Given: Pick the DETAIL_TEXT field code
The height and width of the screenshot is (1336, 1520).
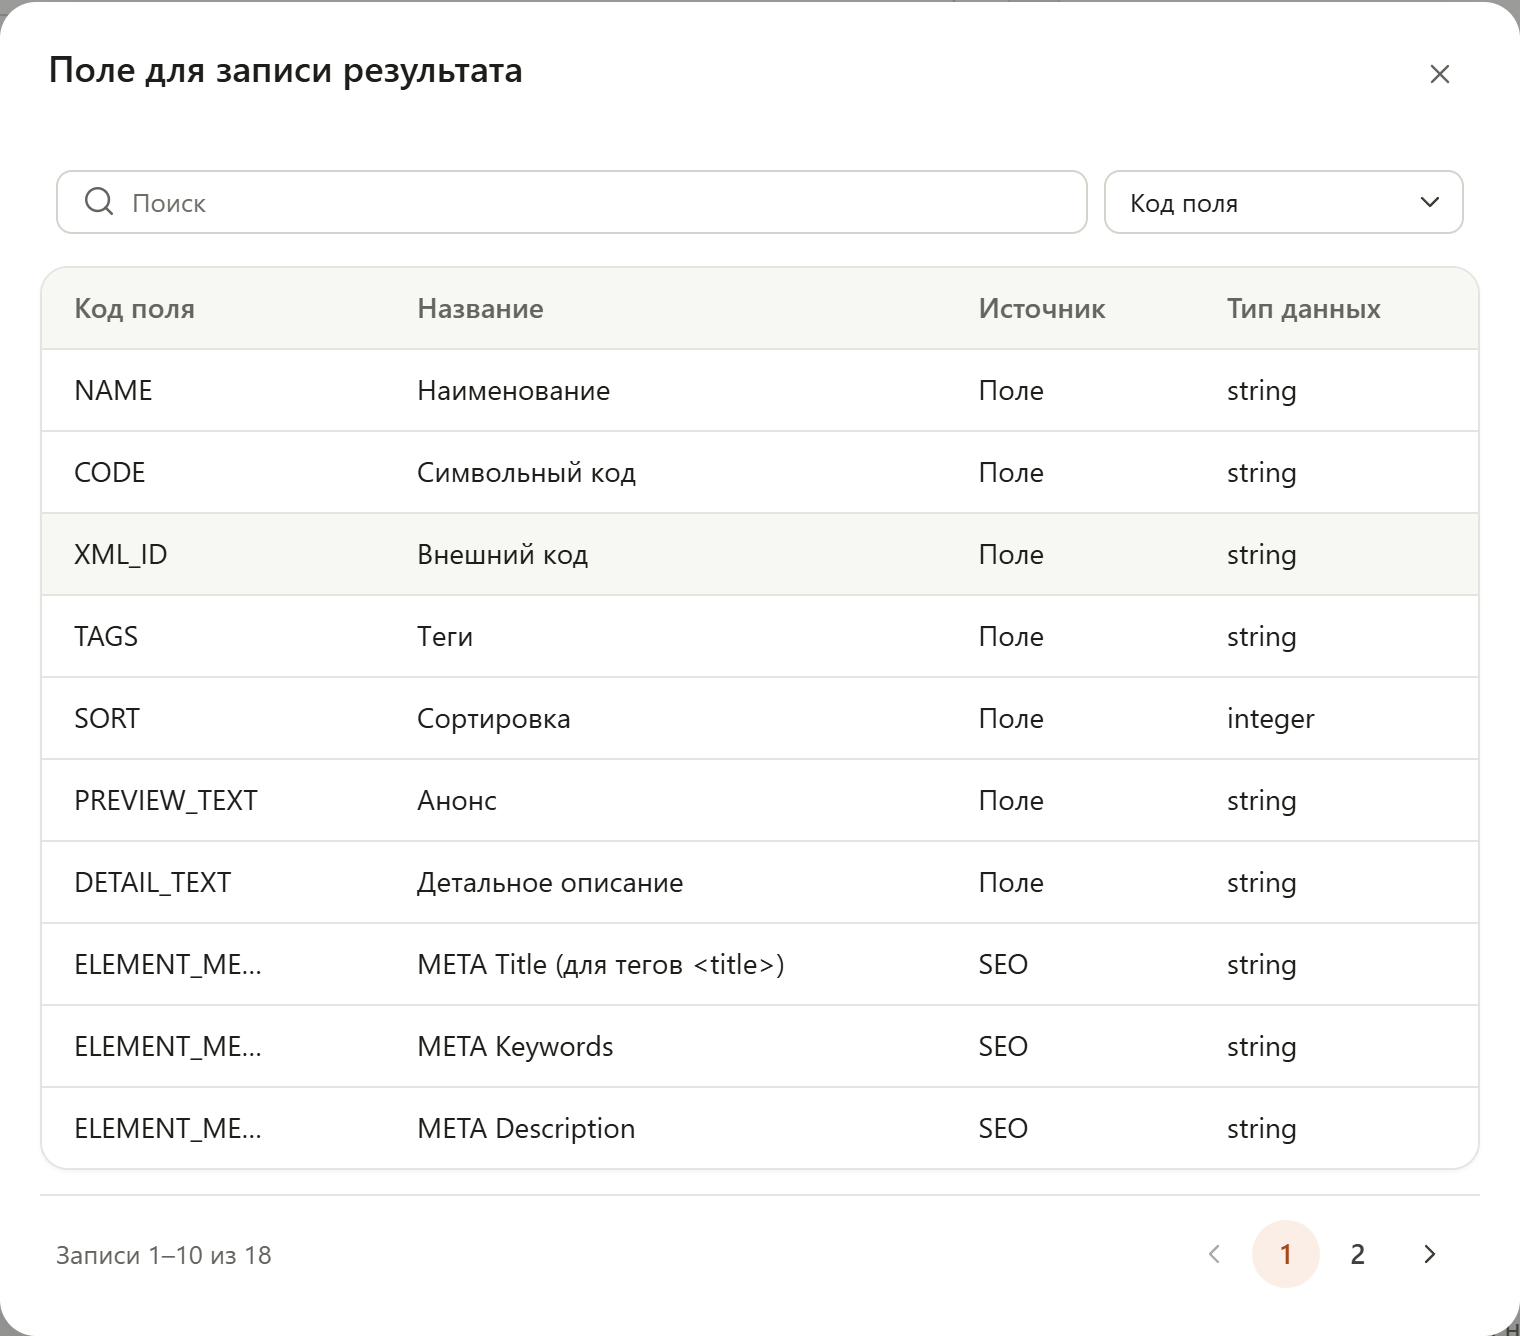Looking at the screenshot, I should (x=153, y=882).
